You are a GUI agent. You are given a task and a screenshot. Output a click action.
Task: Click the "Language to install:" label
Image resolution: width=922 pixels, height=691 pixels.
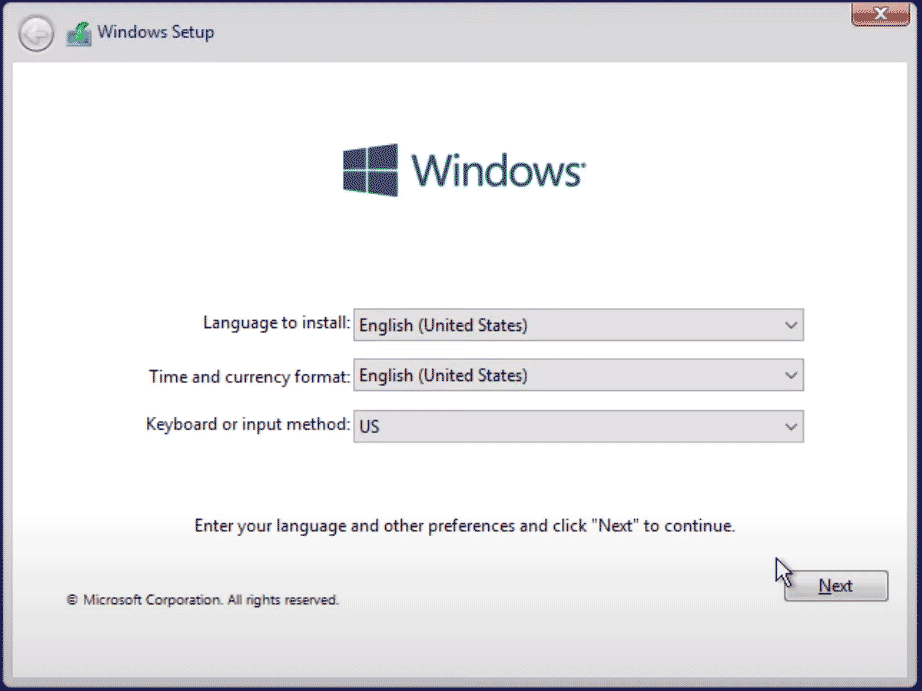pos(276,323)
